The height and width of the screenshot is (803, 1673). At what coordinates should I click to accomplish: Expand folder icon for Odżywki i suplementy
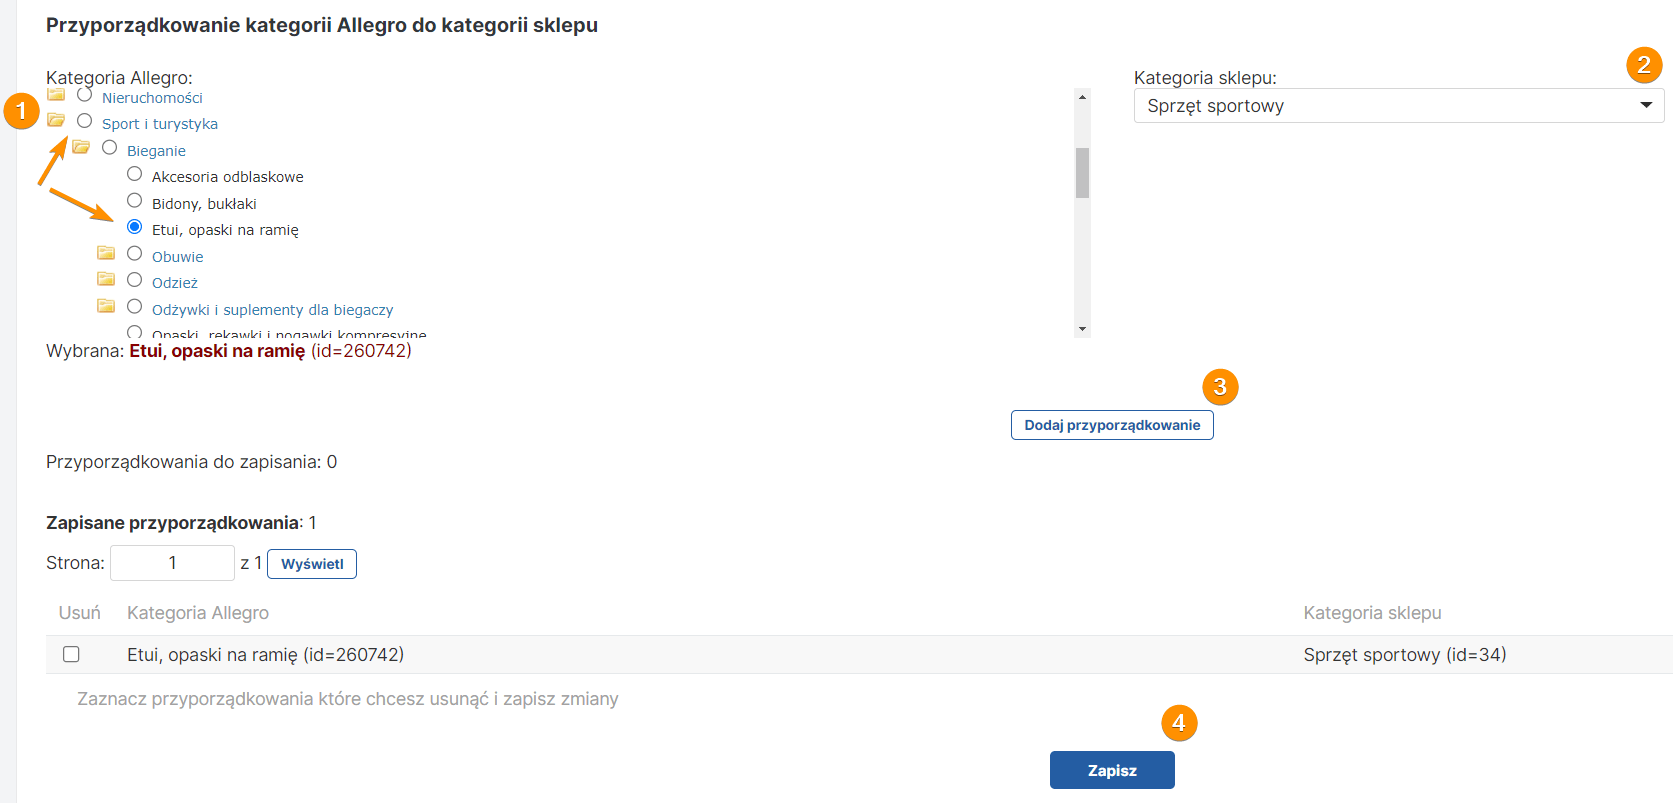106,306
